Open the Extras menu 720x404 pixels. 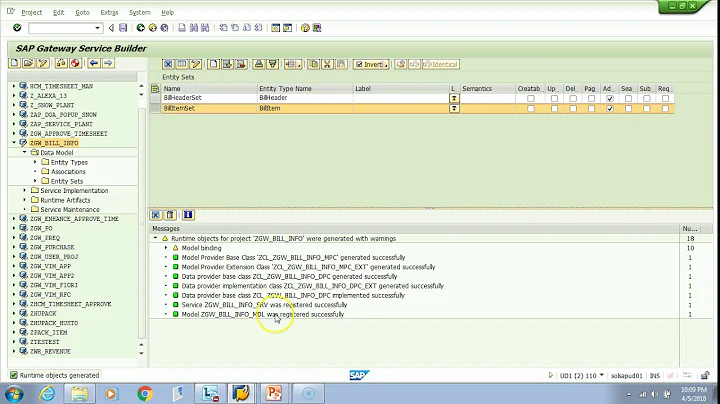coord(109,12)
